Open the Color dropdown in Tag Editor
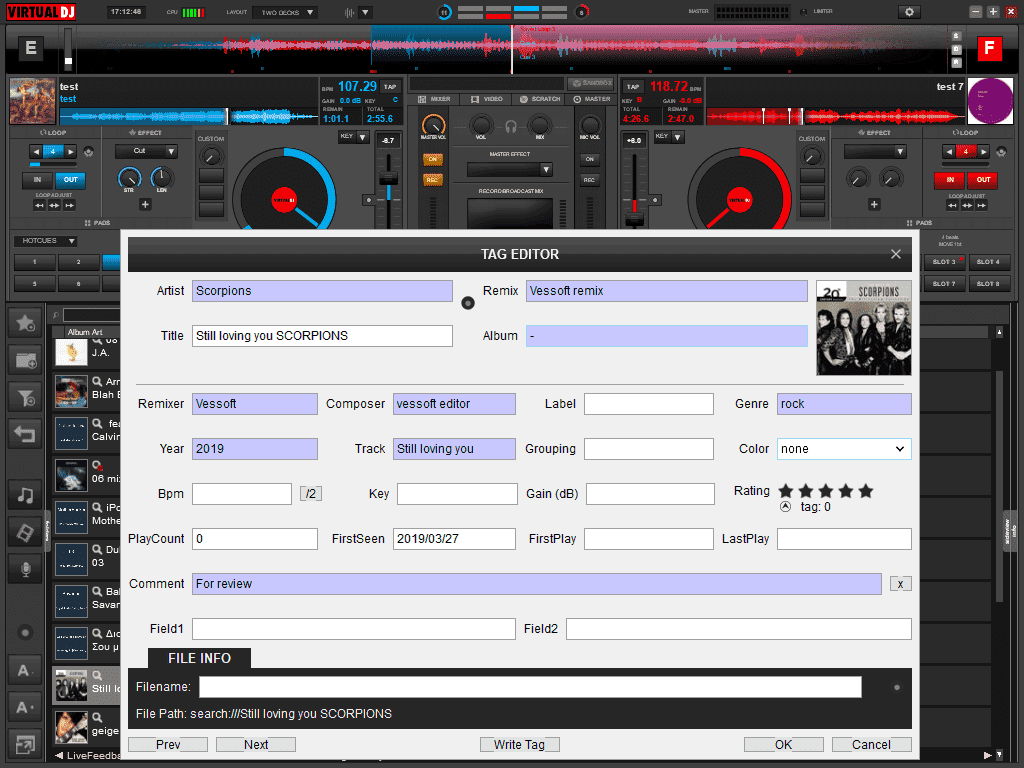Image resolution: width=1024 pixels, height=768 pixels. point(844,449)
